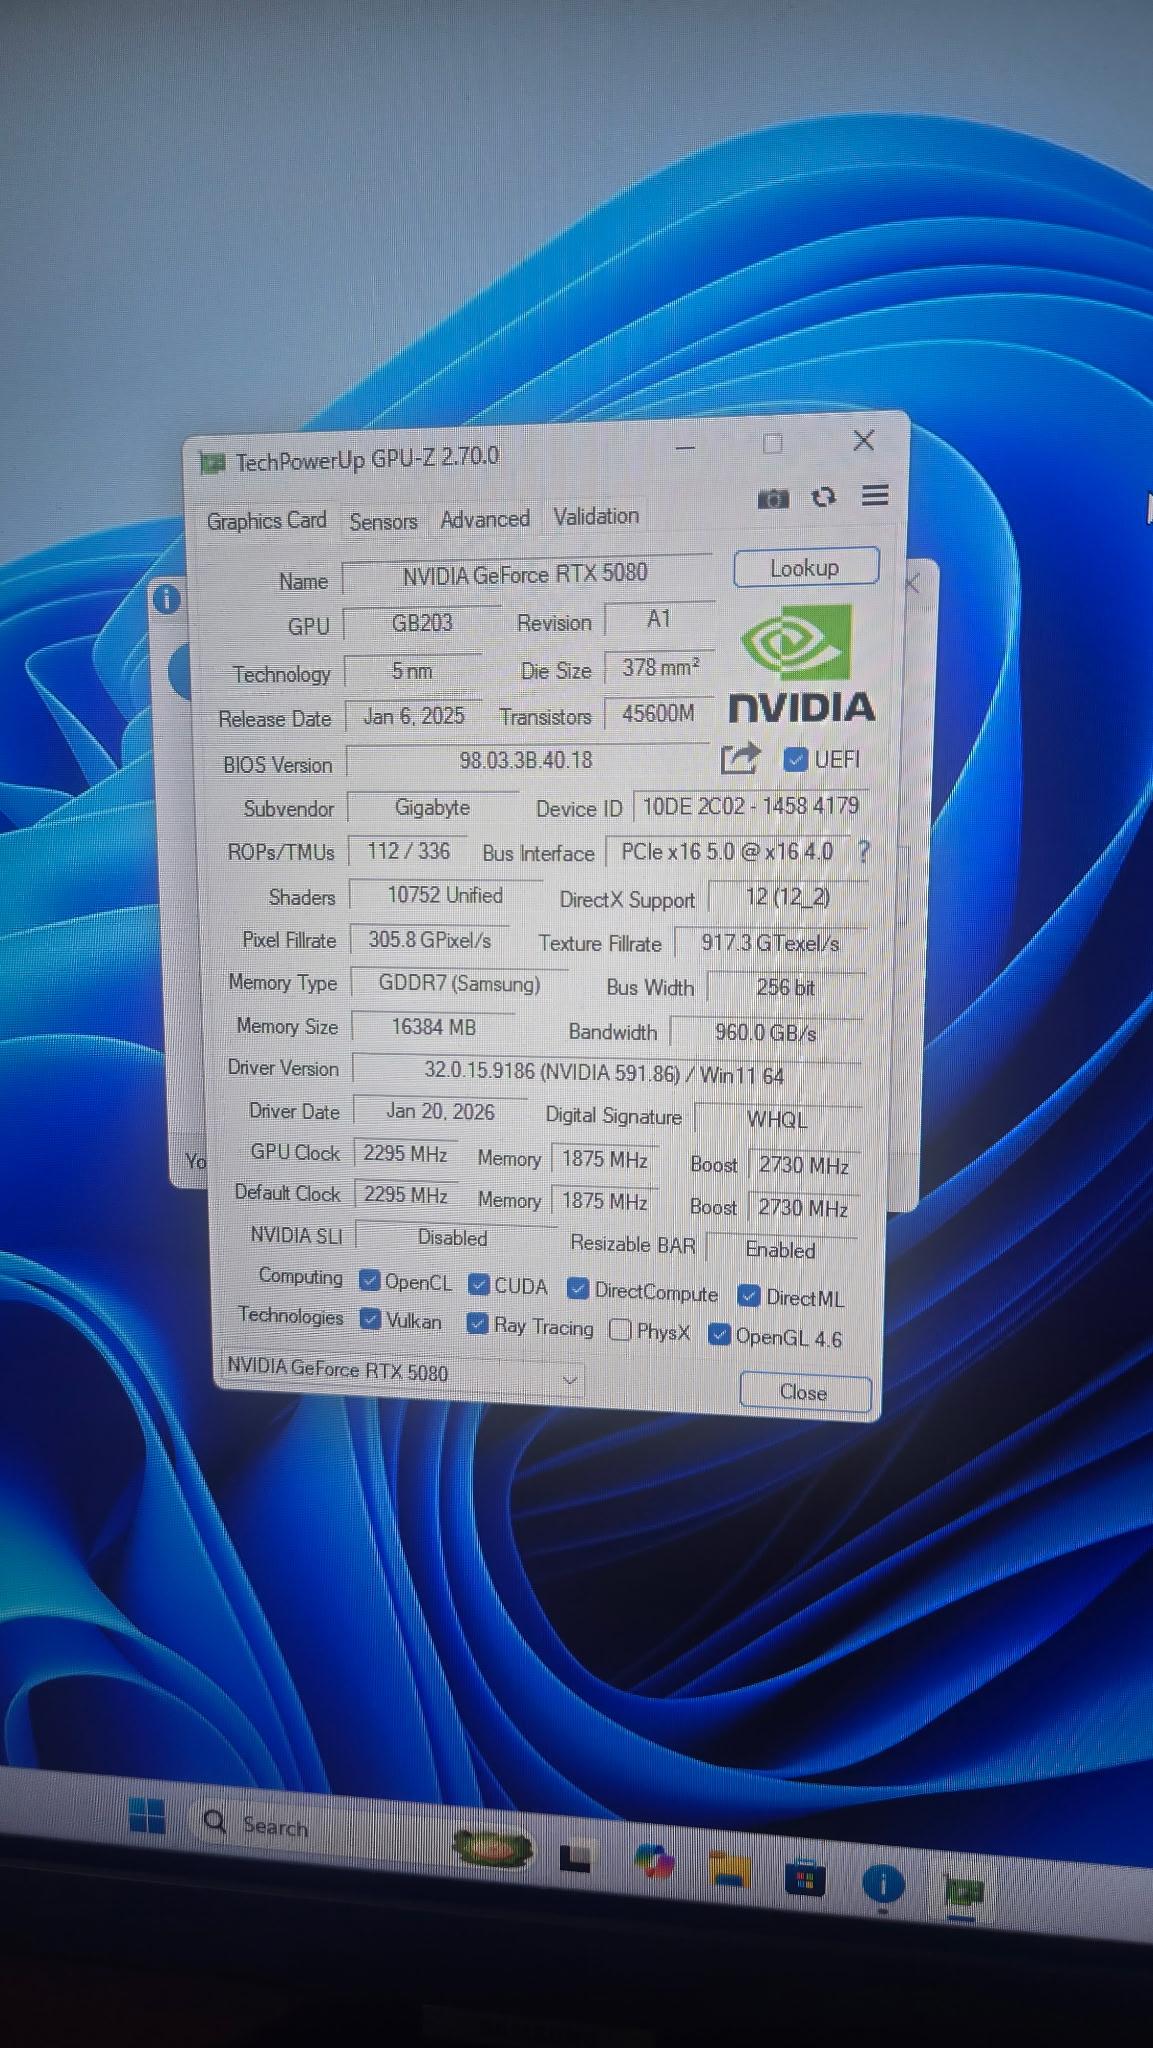This screenshot has height=2048, width=1153.
Task: Close the GPU-Z window with X
Action: click(x=864, y=441)
